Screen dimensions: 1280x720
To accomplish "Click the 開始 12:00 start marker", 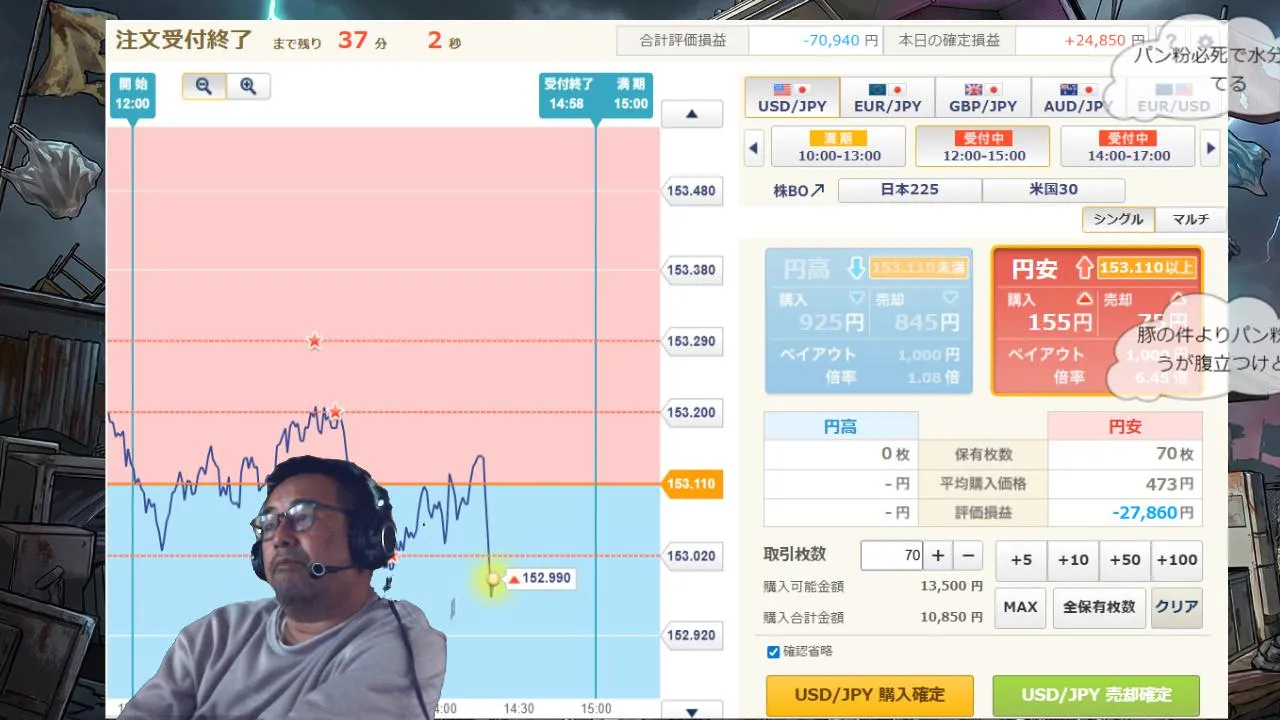I will tap(132, 95).
